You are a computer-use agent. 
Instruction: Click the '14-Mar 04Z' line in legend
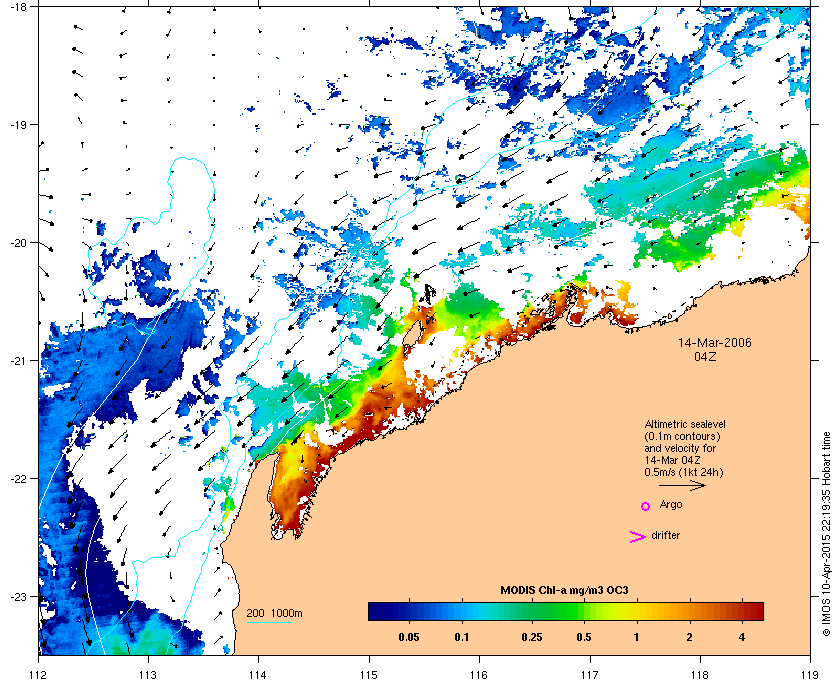tap(672, 460)
